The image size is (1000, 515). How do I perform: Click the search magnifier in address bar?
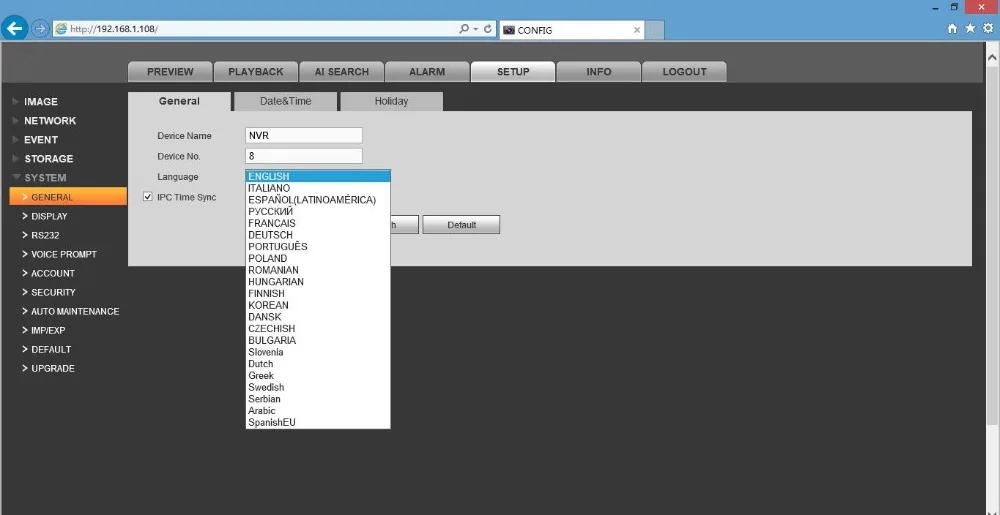coord(464,29)
